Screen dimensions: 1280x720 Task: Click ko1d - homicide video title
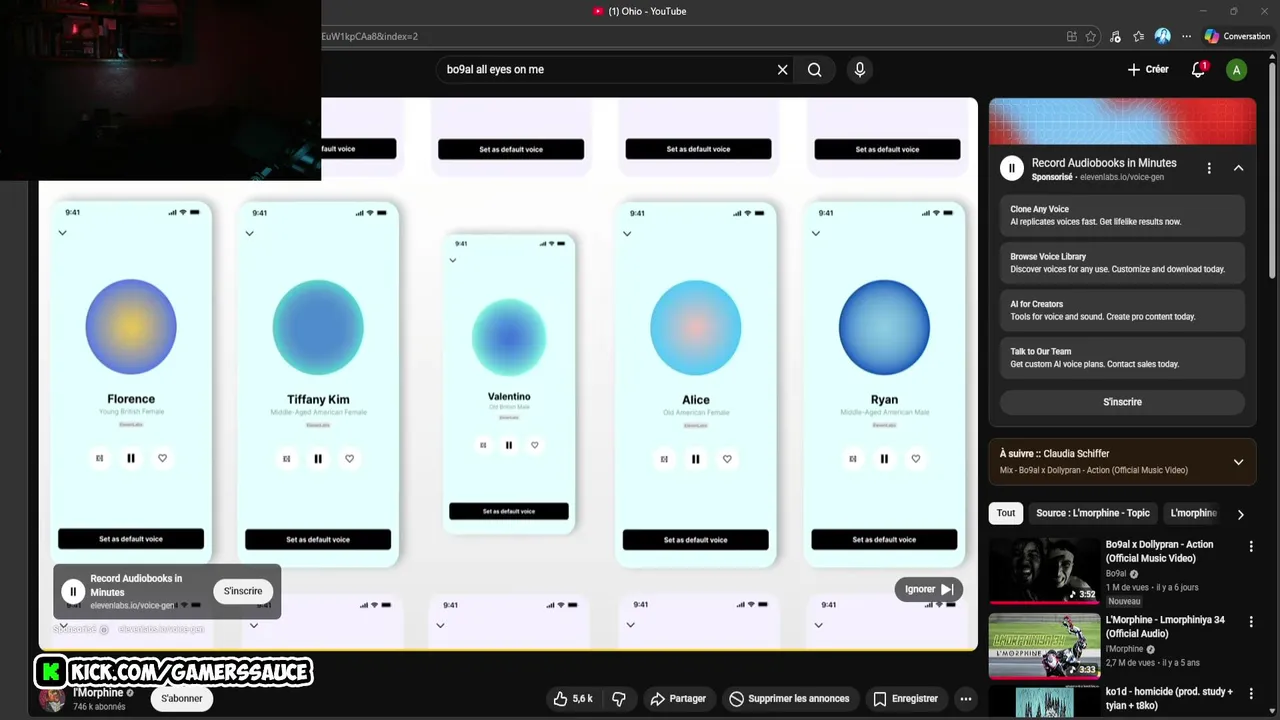click(1169, 698)
